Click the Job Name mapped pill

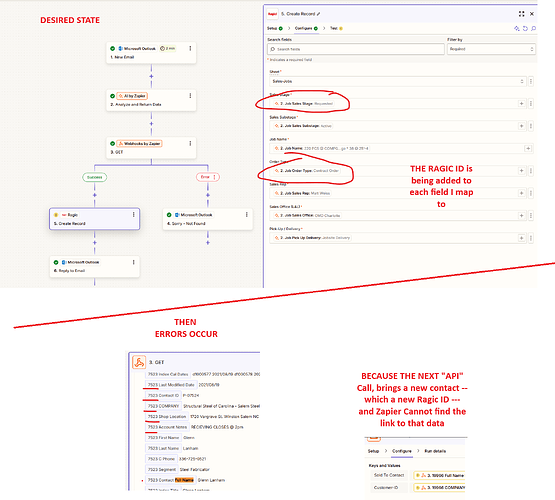(x=322, y=148)
